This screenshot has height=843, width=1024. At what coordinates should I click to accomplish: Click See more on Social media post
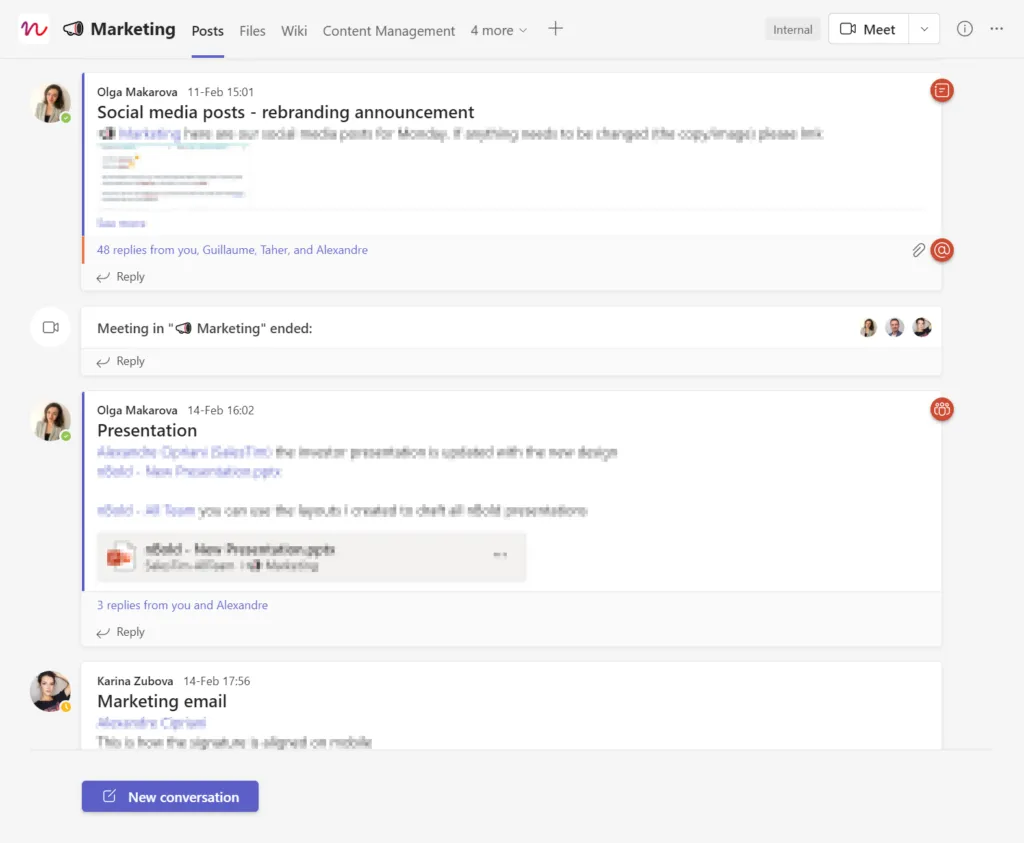pos(121,223)
